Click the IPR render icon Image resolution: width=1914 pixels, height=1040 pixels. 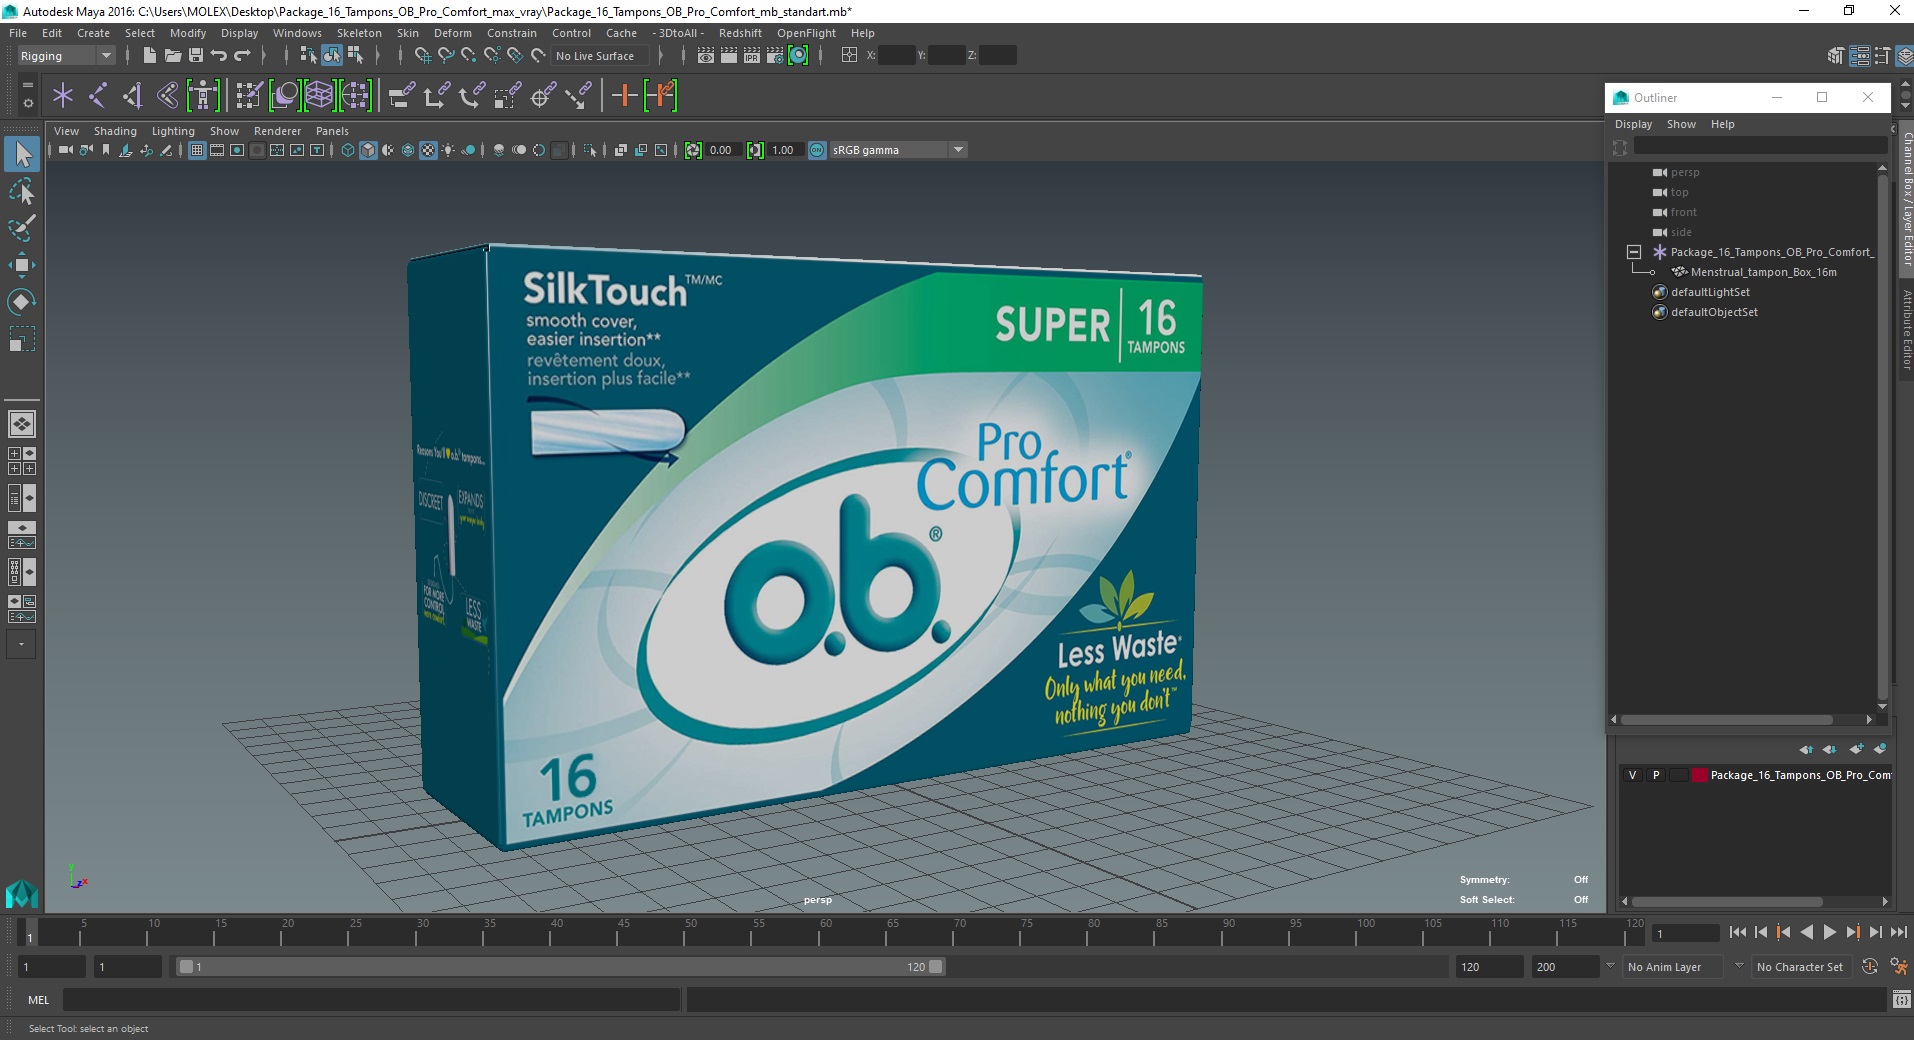tap(752, 56)
